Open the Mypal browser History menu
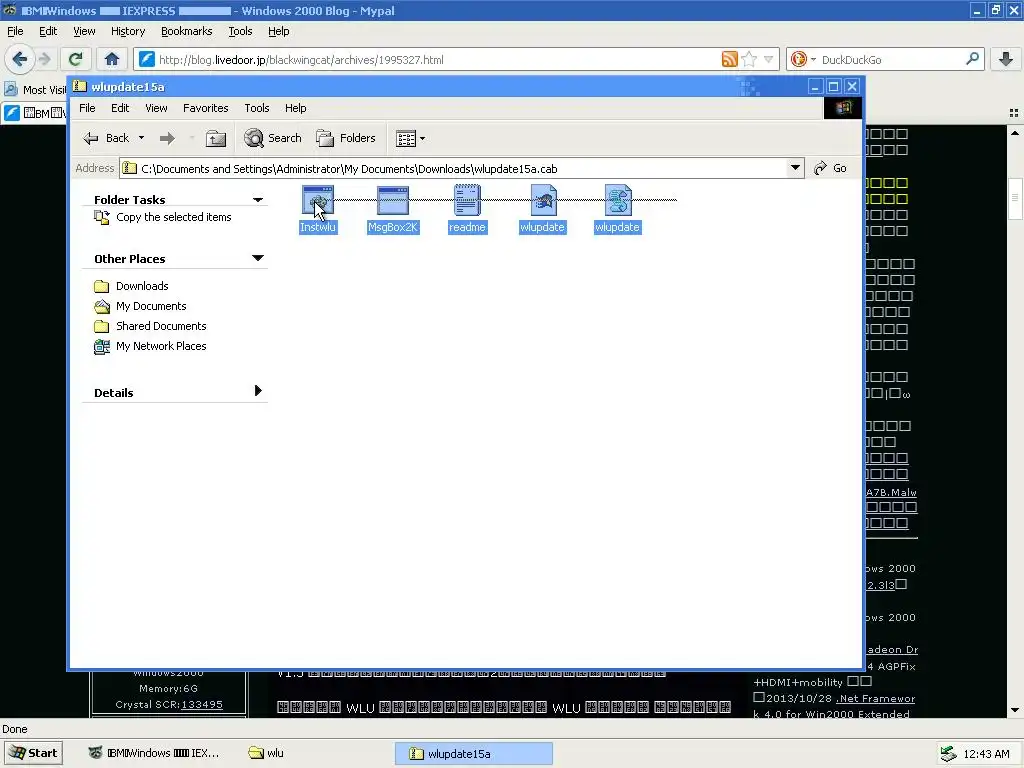Image resolution: width=1024 pixels, height=768 pixels. tap(128, 31)
